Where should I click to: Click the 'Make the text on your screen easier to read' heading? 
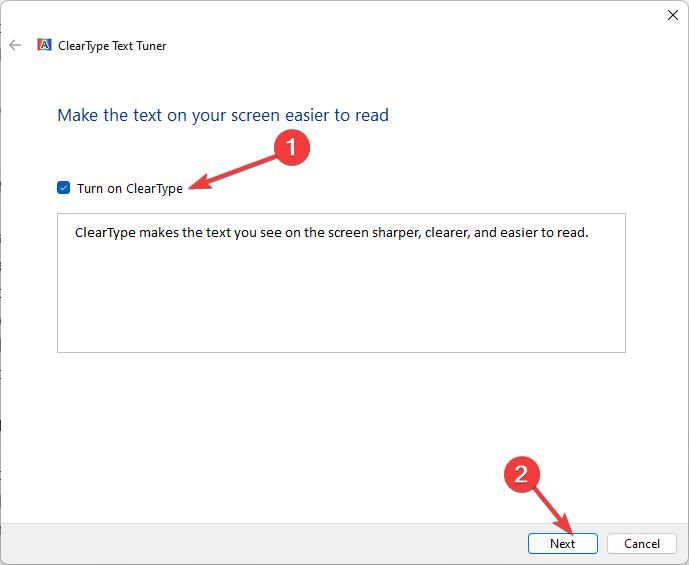coord(223,115)
